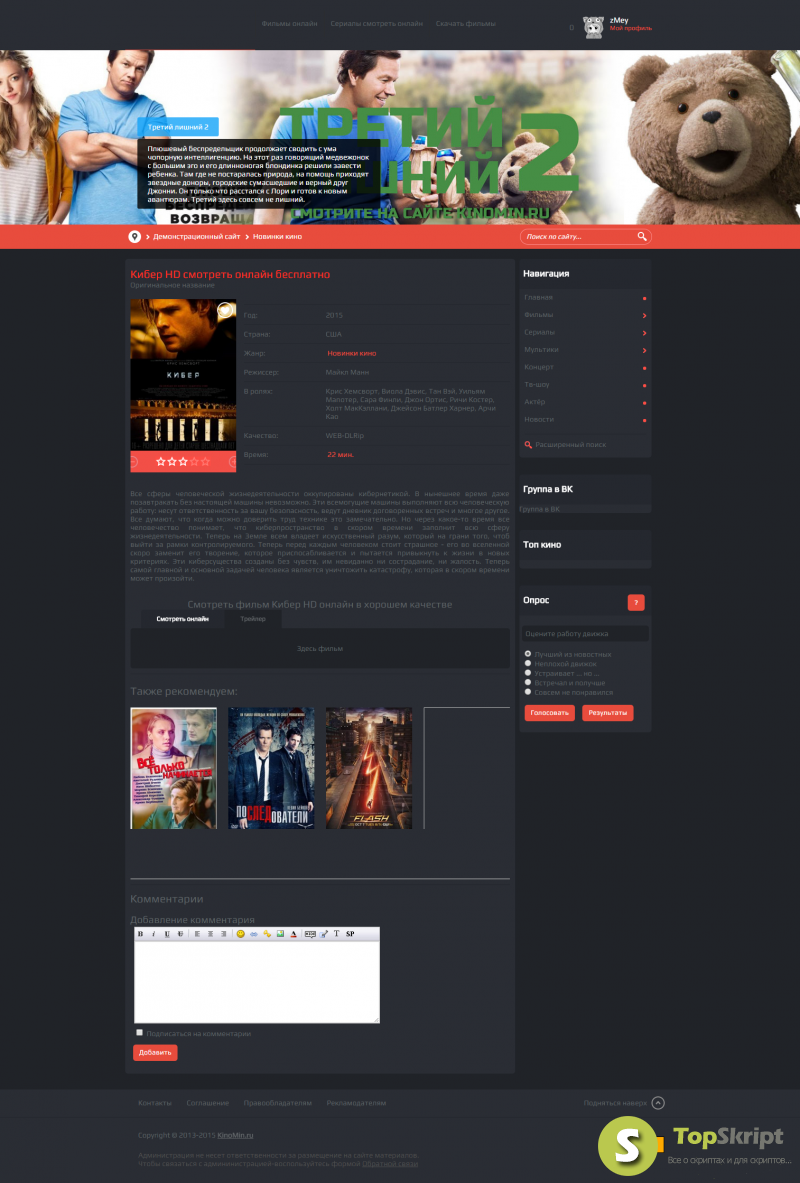Open 'Актёр' in navigation sidebar
Viewport: 800px width, 1183px height.
(534, 402)
